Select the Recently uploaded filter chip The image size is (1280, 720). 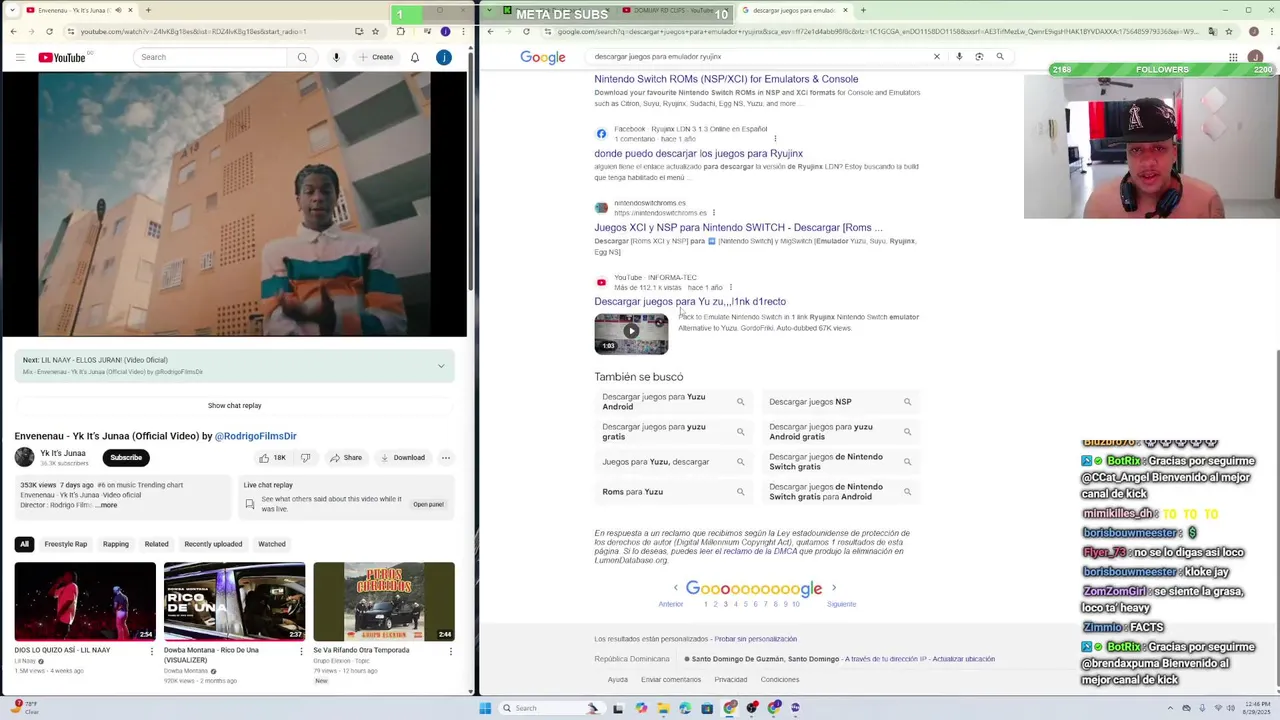point(213,544)
